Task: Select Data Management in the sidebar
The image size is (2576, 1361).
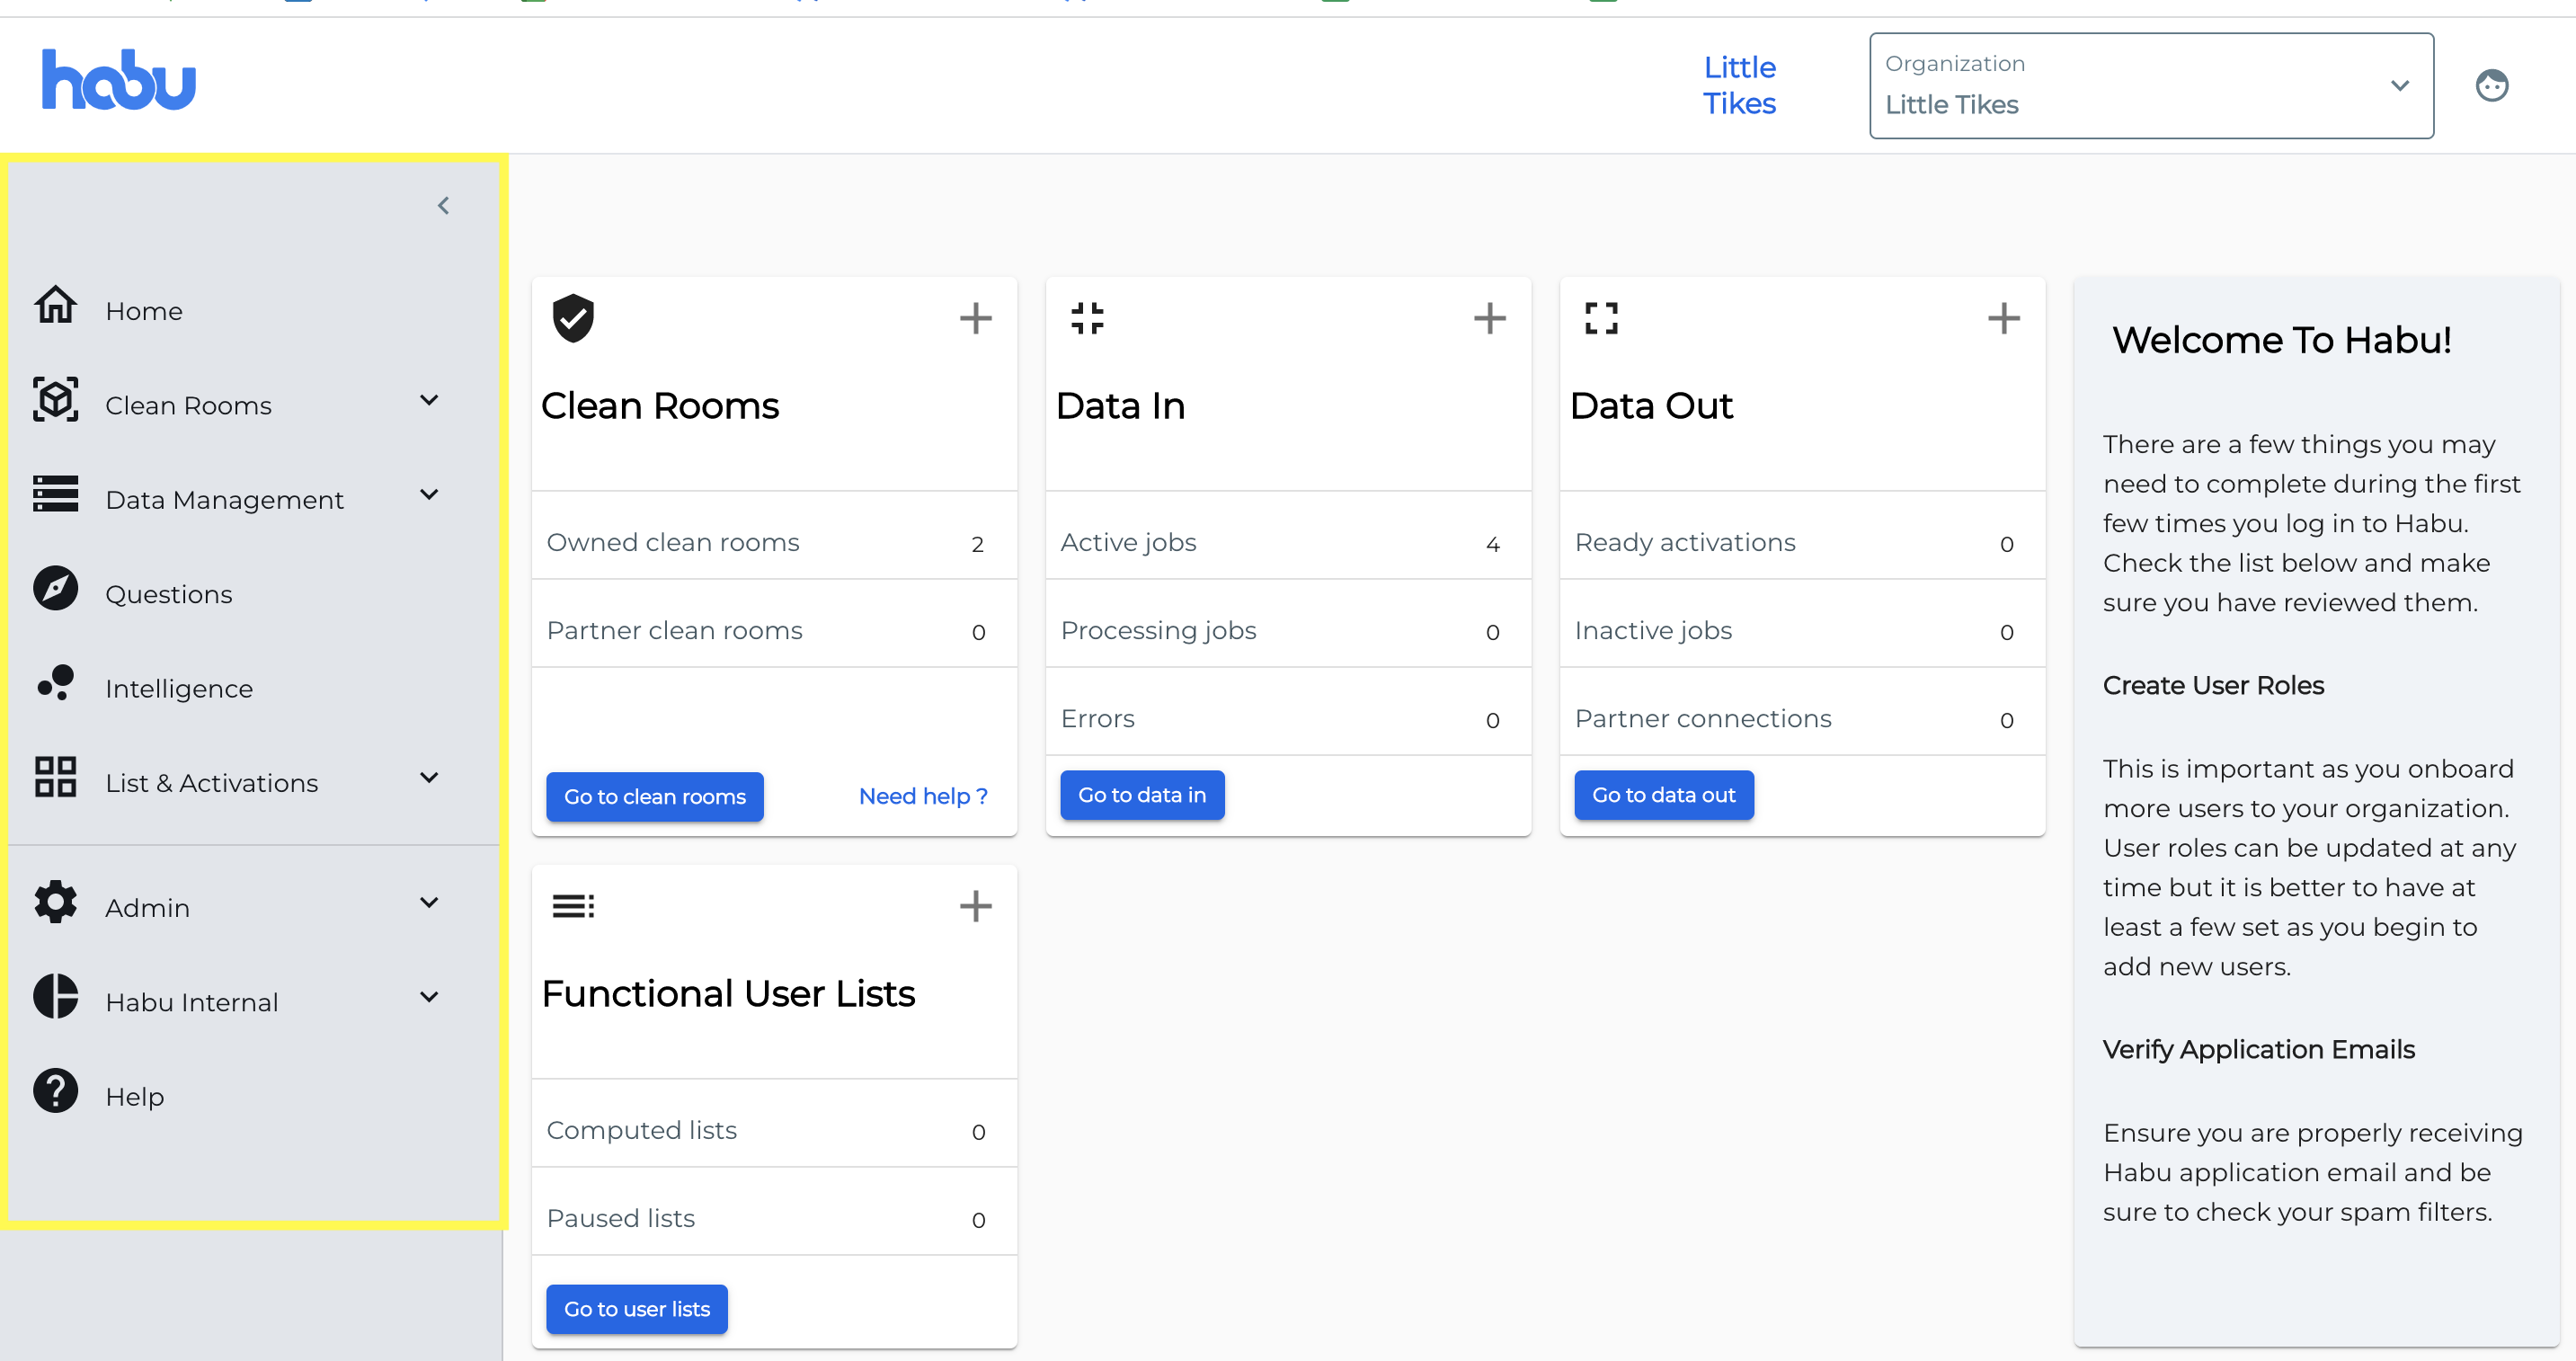Action: coord(224,500)
